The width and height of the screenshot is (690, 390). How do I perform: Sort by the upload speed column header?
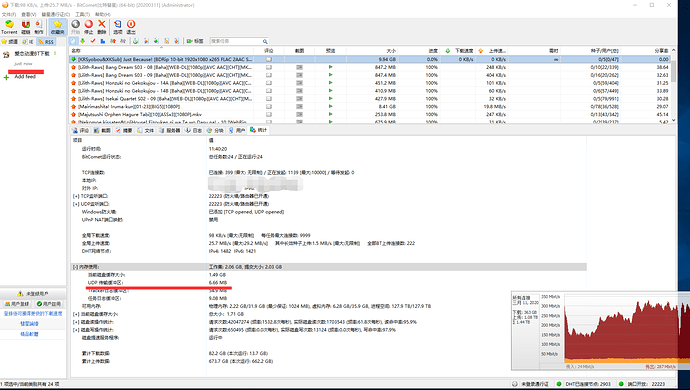pos(492,51)
